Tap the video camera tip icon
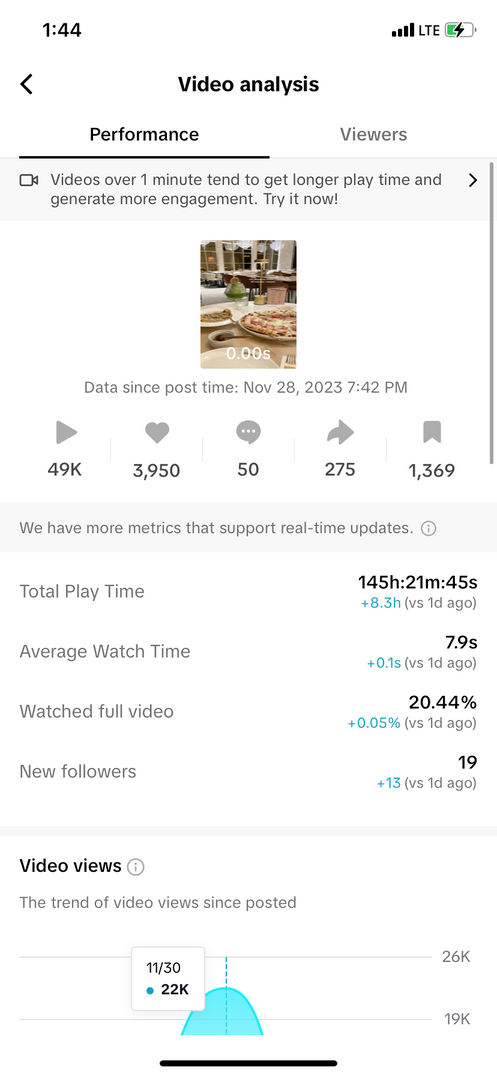Viewport: 497px width, 1076px height. pos(29,180)
